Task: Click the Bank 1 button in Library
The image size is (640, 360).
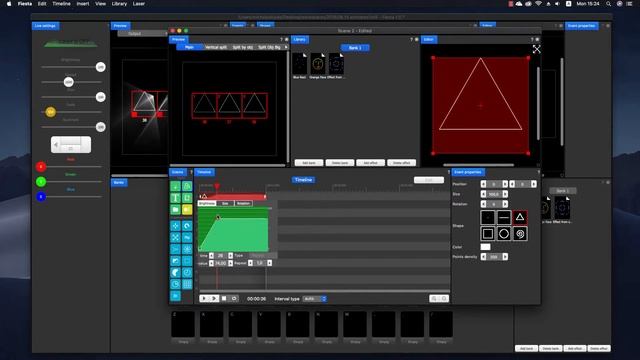Action: pos(355,48)
